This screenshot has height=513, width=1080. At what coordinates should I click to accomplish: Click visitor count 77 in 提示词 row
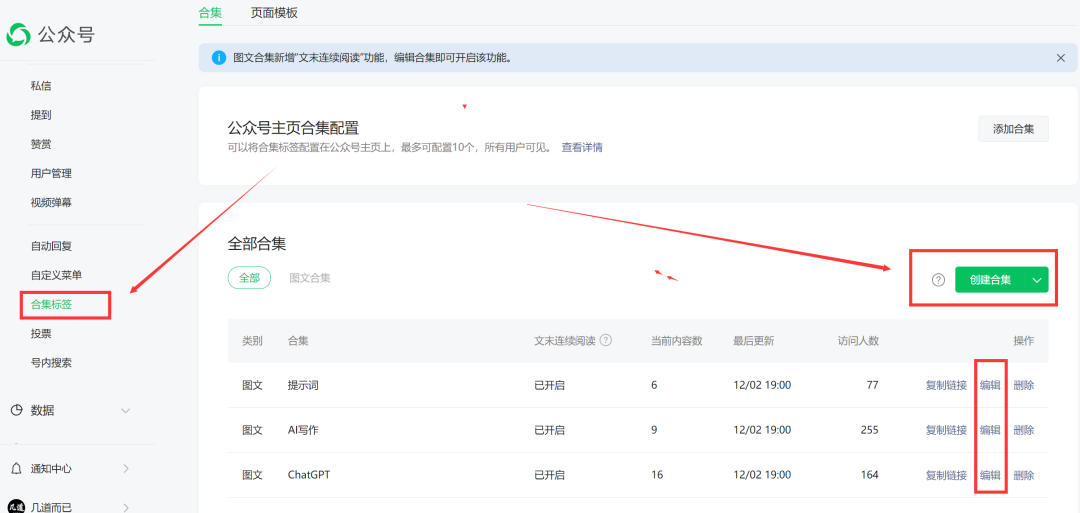pyautogui.click(x=872, y=385)
